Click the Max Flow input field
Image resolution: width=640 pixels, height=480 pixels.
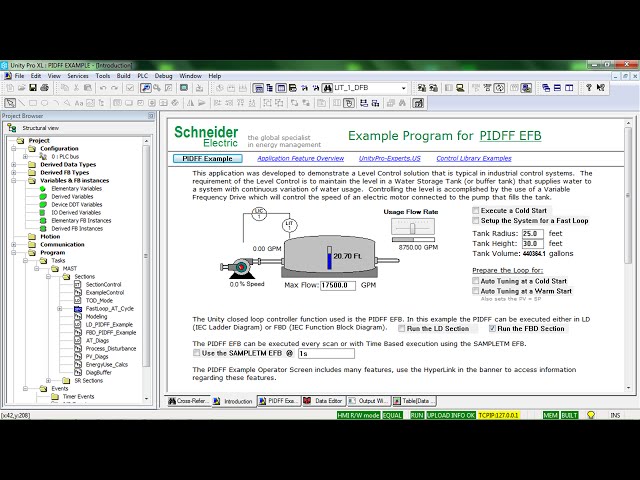coord(338,285)
